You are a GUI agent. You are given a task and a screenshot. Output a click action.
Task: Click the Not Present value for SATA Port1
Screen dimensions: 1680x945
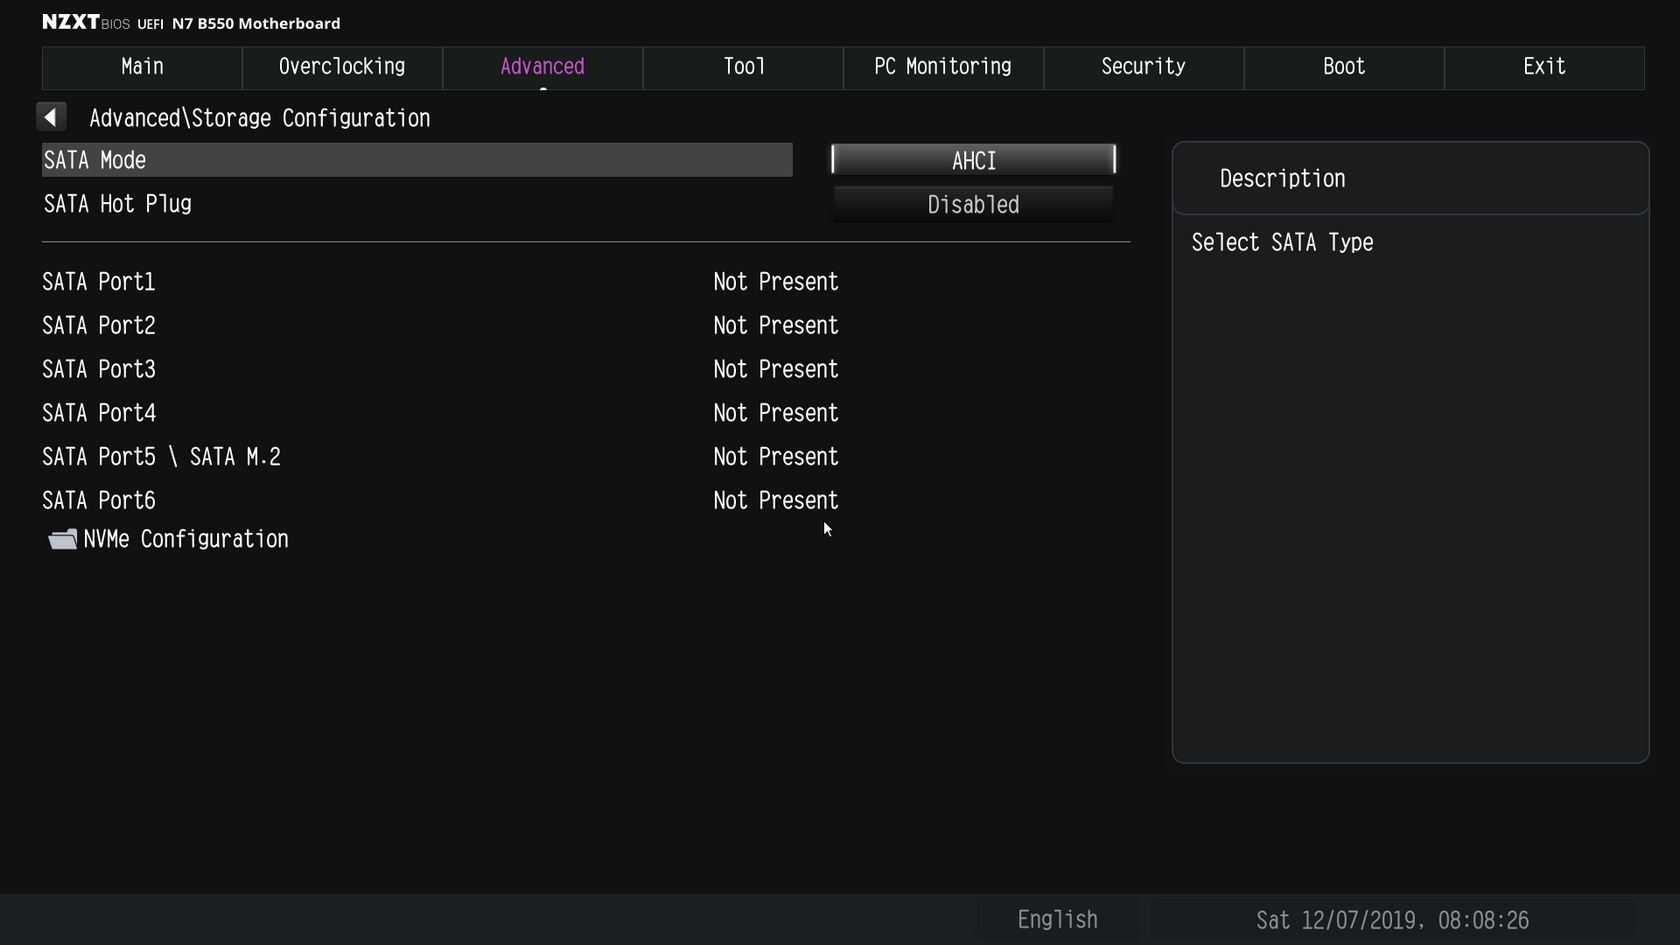click(x=776, y=282)
